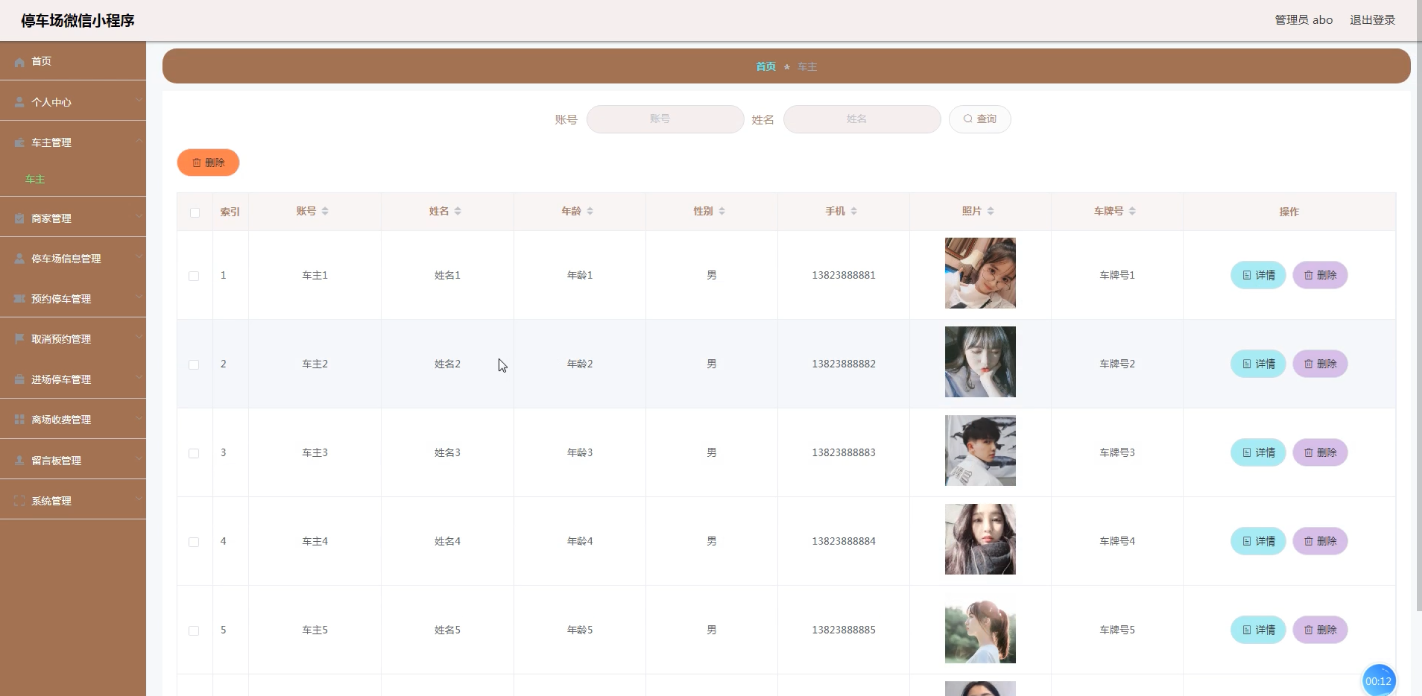Click the home icon beside 首页
Viewport: 1422px width, 696px height.
pos(18,61)
